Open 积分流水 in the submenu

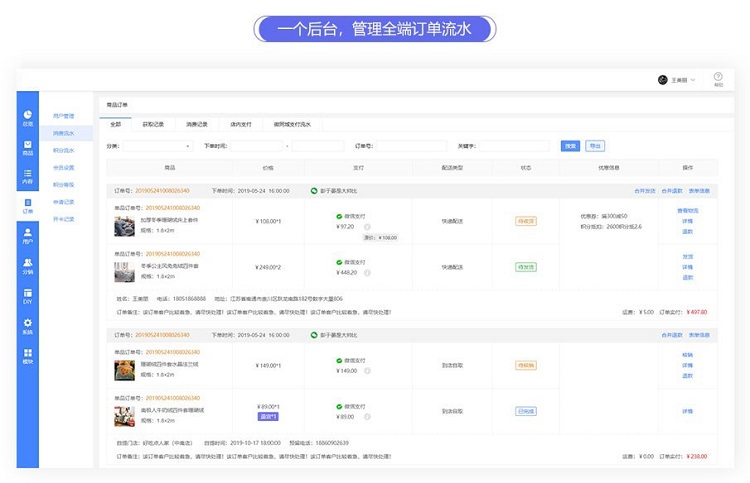point(64,151)
